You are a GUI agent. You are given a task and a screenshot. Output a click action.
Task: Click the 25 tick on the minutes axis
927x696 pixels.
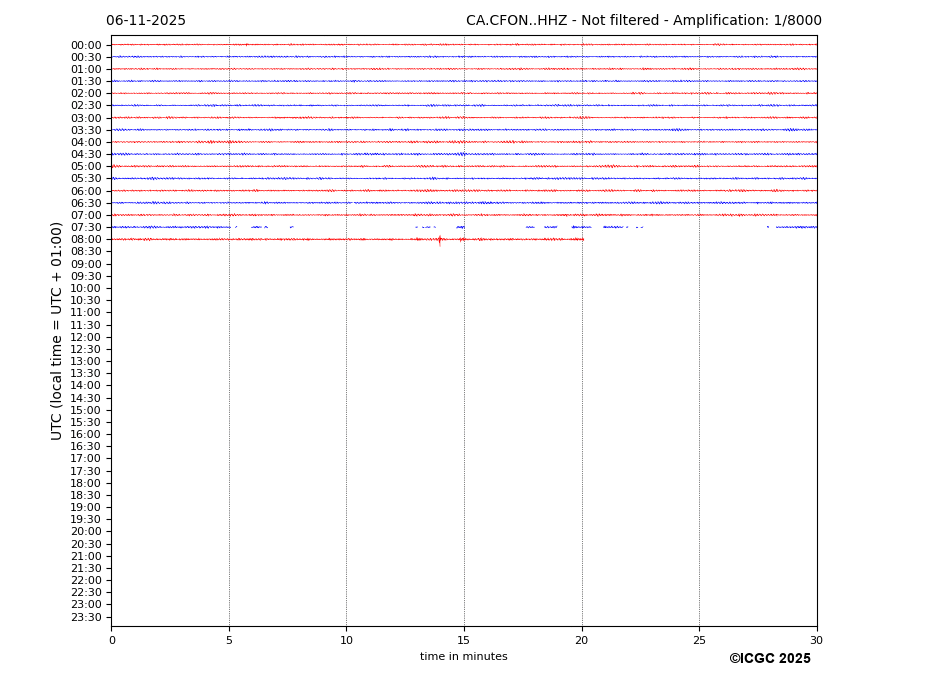(x=699, y=640)
